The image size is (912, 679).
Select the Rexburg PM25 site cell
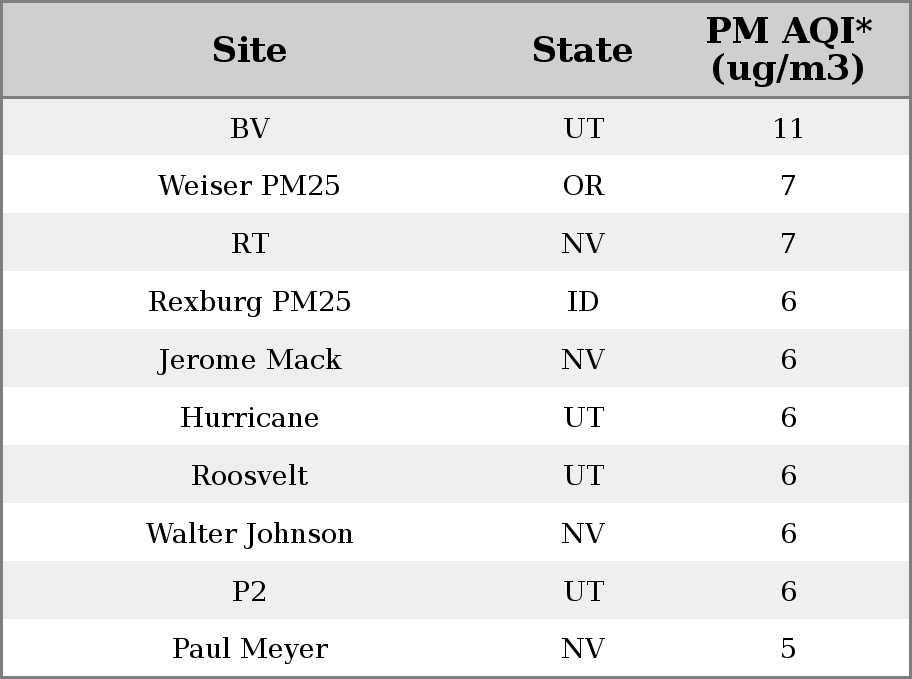[x=250, y=302]
